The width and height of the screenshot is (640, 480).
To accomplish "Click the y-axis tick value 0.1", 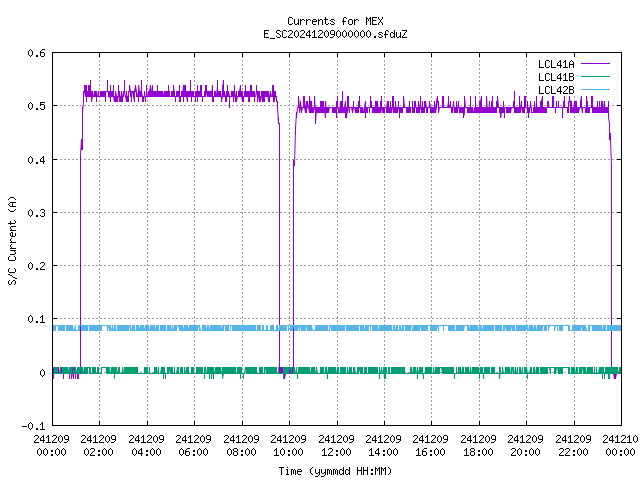I will coord(36,319).
